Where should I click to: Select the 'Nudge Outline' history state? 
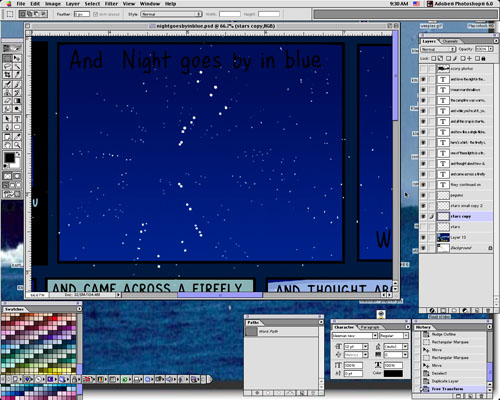pyautogui.click(x=452, y=334)
